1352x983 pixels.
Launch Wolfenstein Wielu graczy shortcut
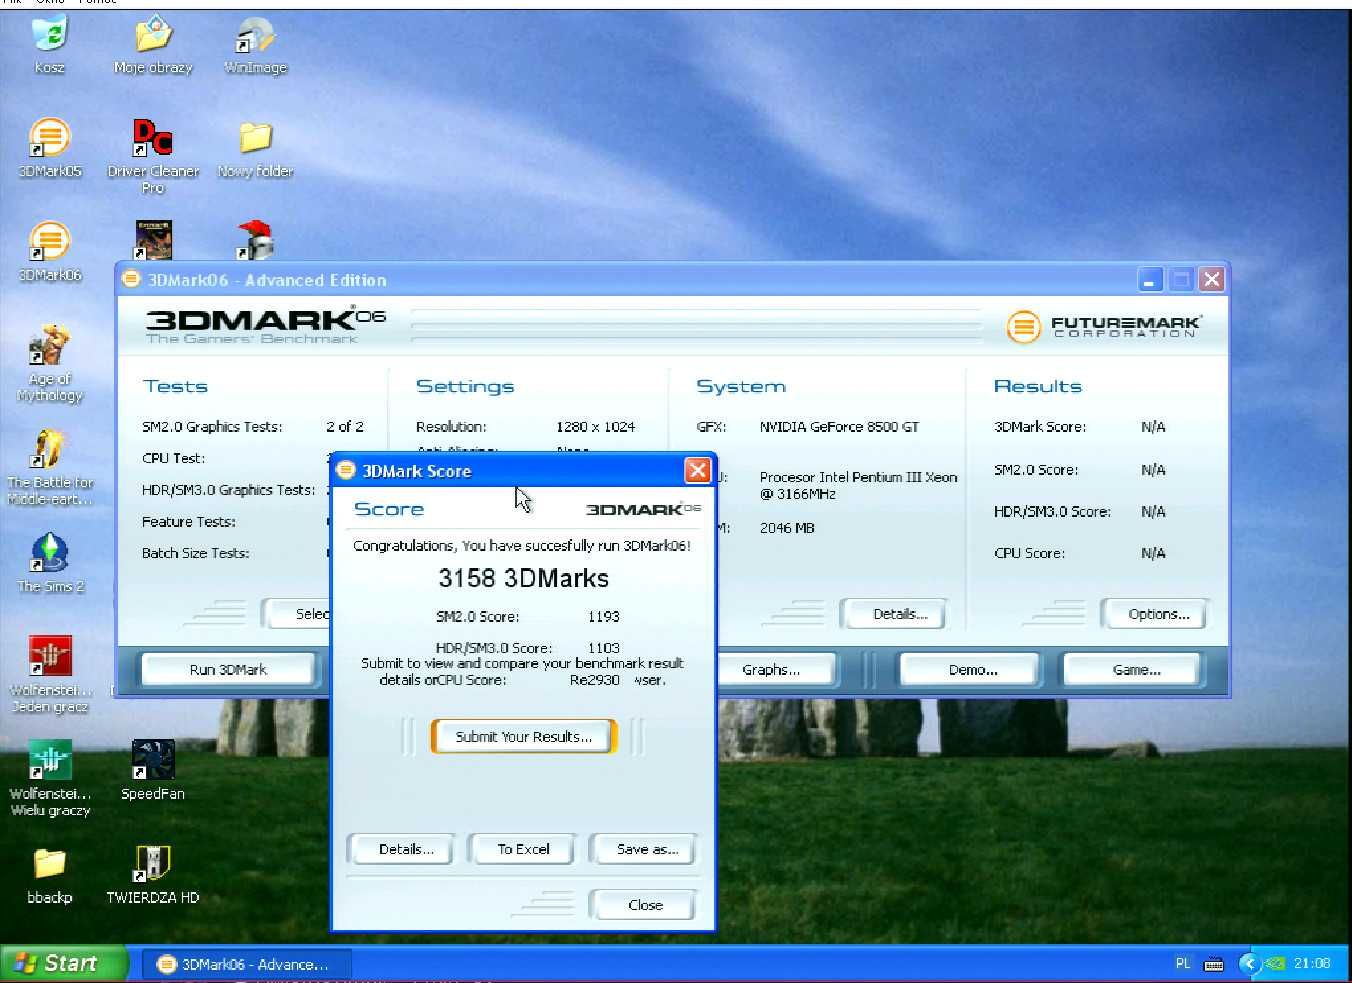coord(49,778)
